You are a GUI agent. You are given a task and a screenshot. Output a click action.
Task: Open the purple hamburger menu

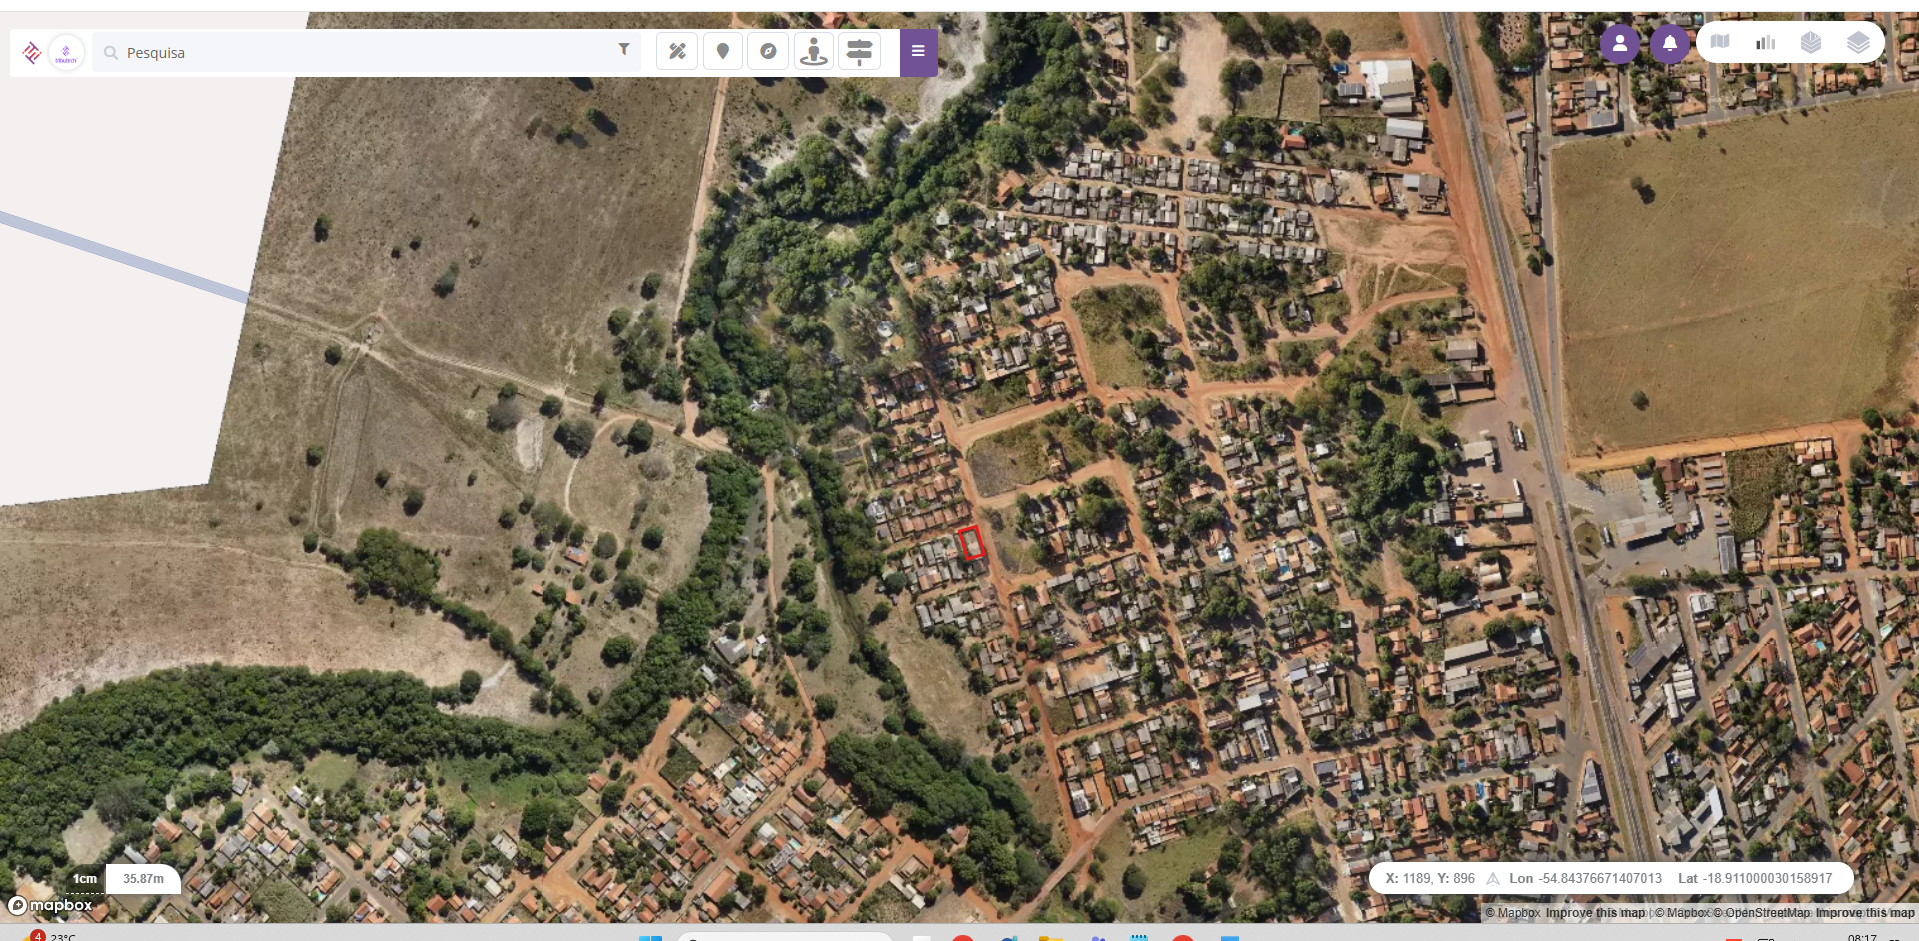[918, 52]
